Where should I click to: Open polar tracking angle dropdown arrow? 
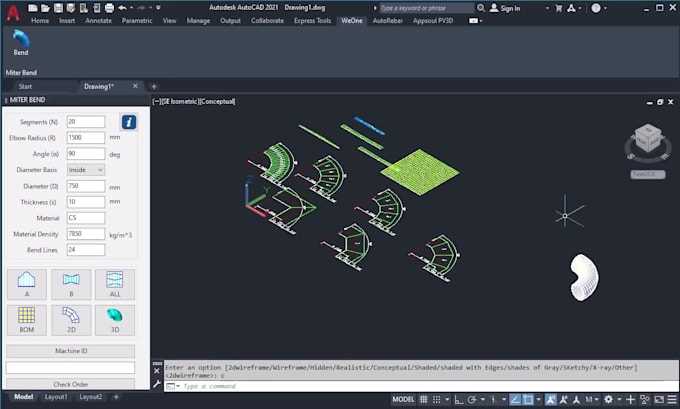coord(482,399)
